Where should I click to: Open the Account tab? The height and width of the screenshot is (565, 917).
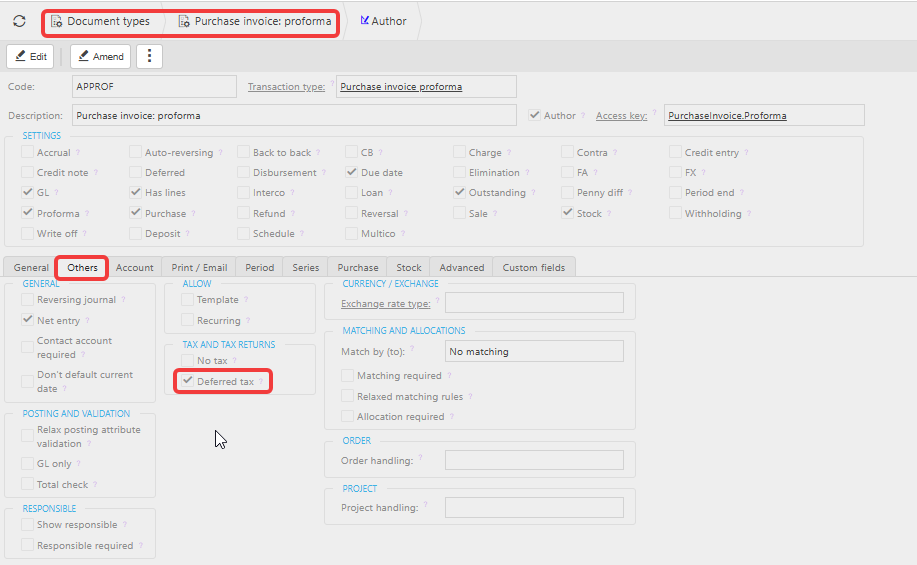click(134, 267)
